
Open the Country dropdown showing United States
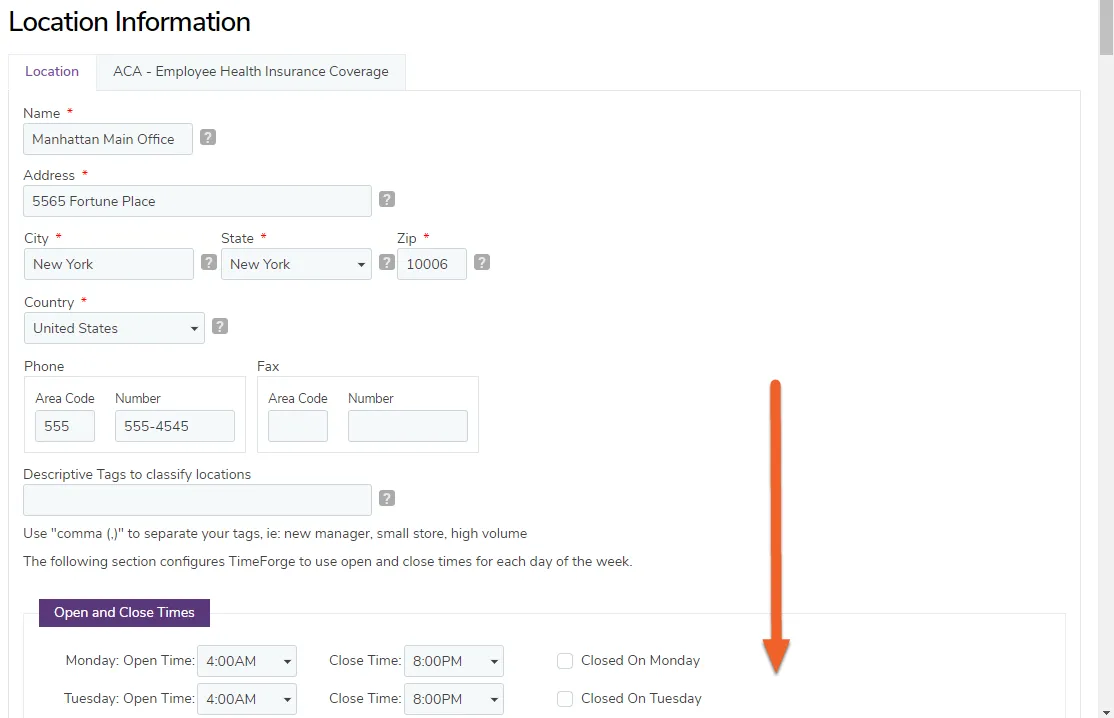[114, 328]
